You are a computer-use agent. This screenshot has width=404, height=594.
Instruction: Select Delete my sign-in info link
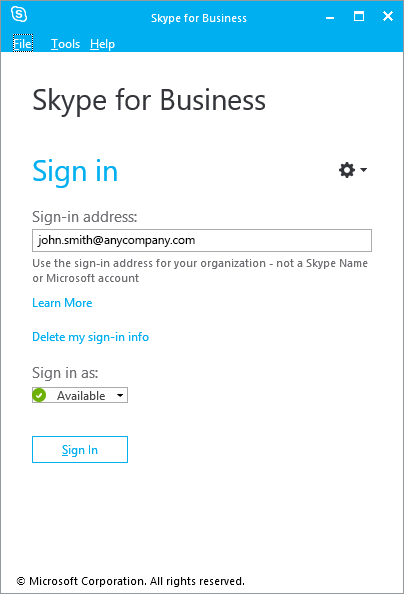coord(91,337)
